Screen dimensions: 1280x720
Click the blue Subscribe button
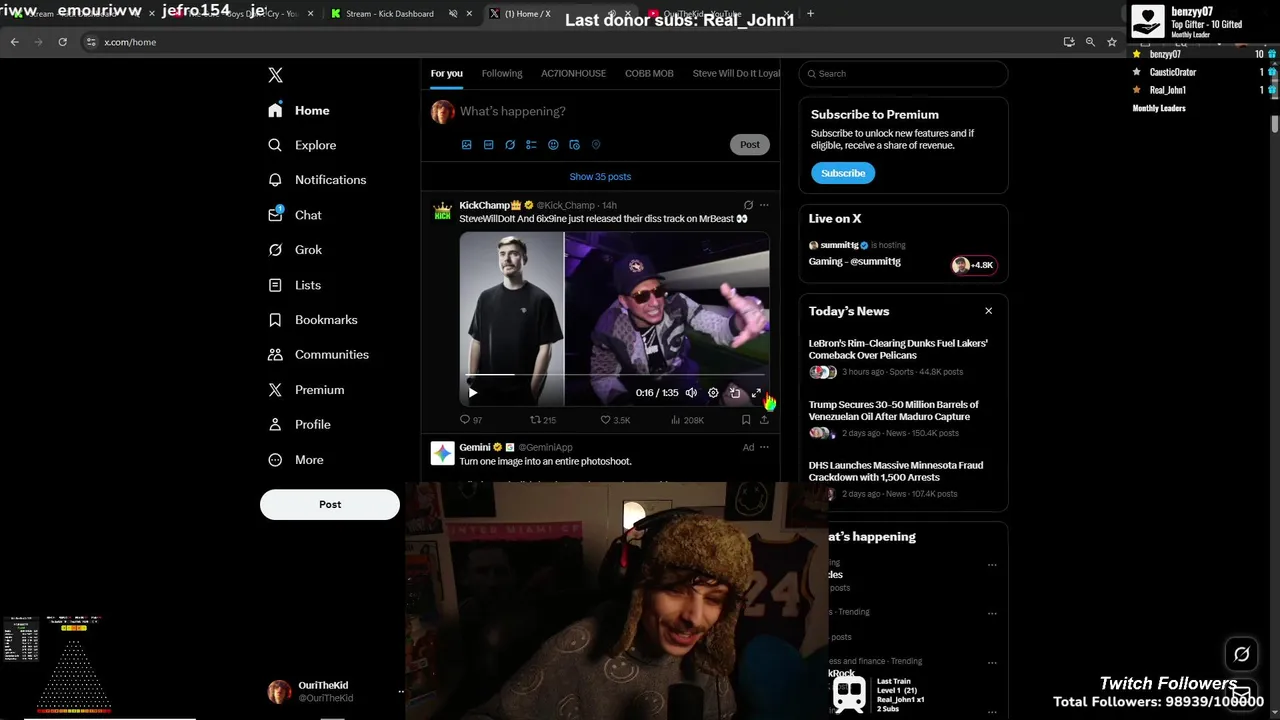pos(843,173)
